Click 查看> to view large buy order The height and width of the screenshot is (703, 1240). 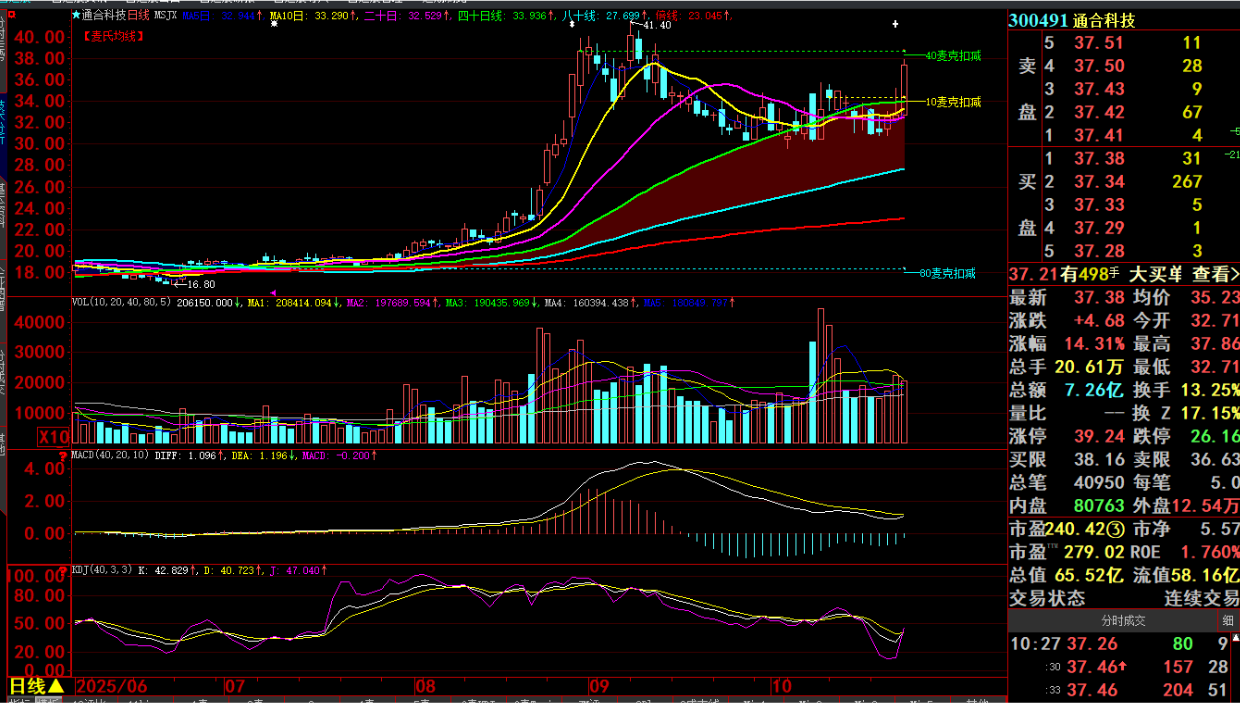[x=1211, y=273]
